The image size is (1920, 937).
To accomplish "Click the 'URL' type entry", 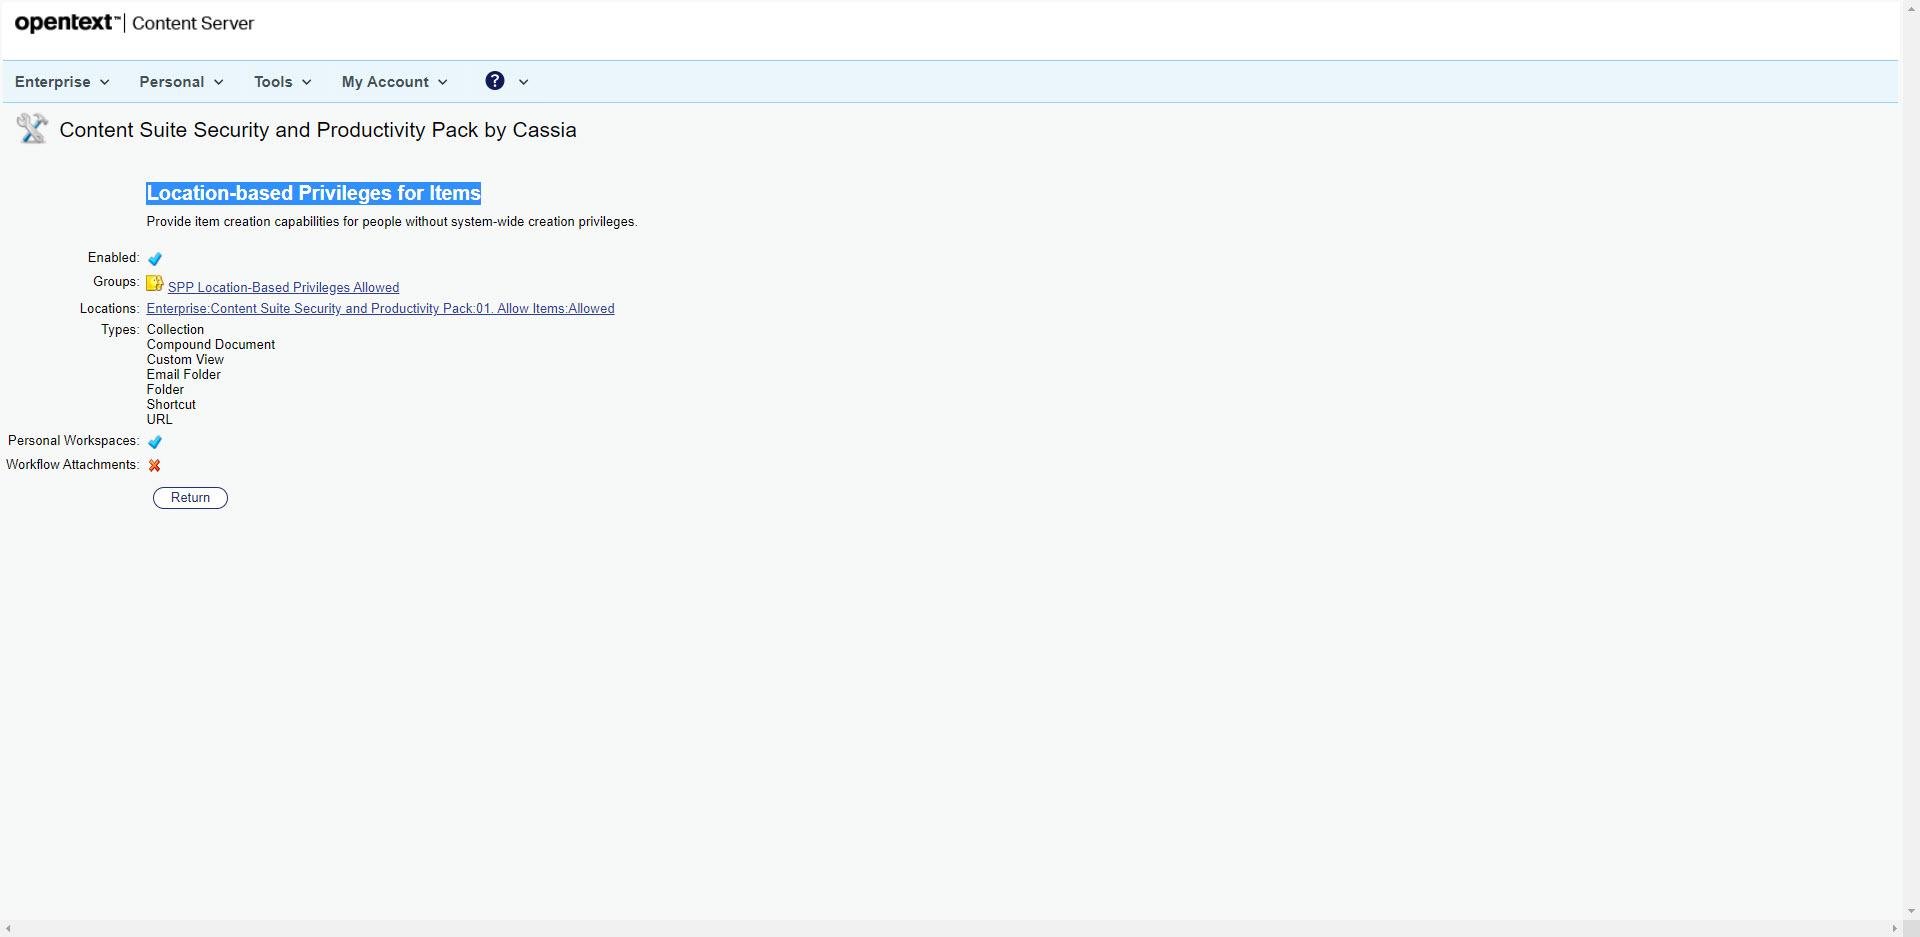I will click(x=159, y=420).
